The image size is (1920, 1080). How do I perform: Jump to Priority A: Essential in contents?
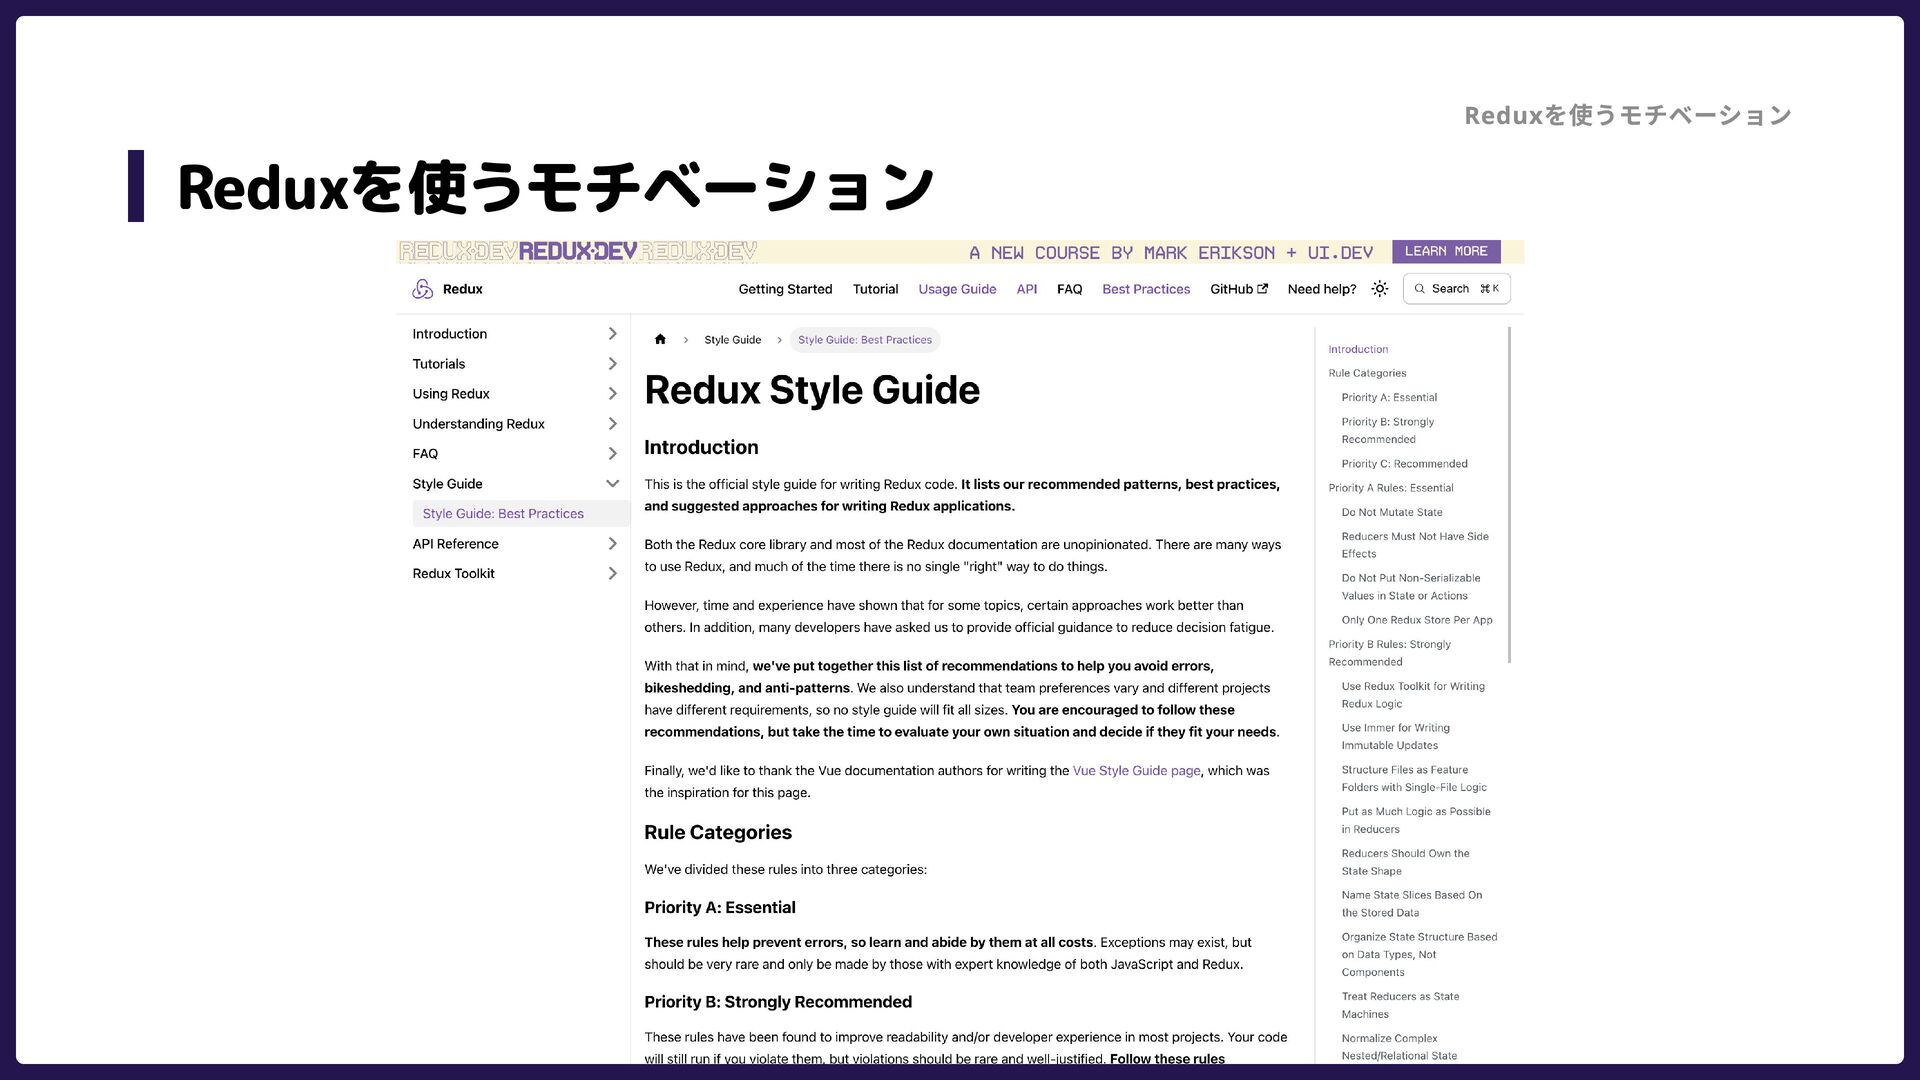(1389, 397)
